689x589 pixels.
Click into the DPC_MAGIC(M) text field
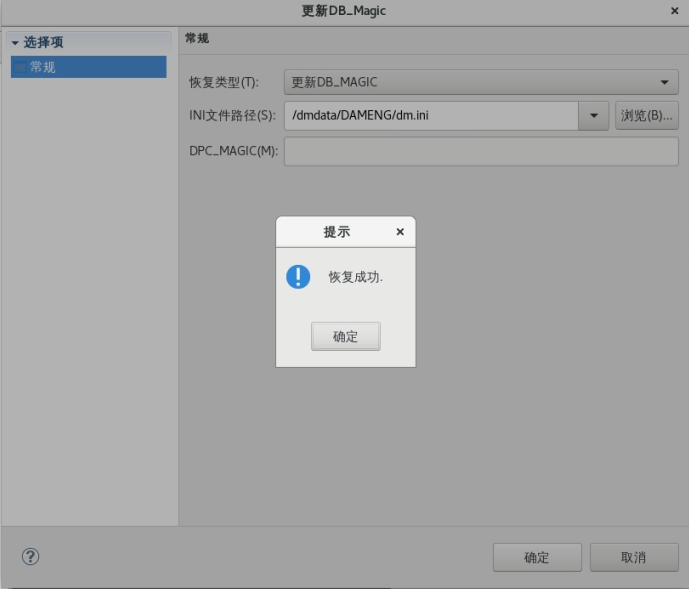481,151
